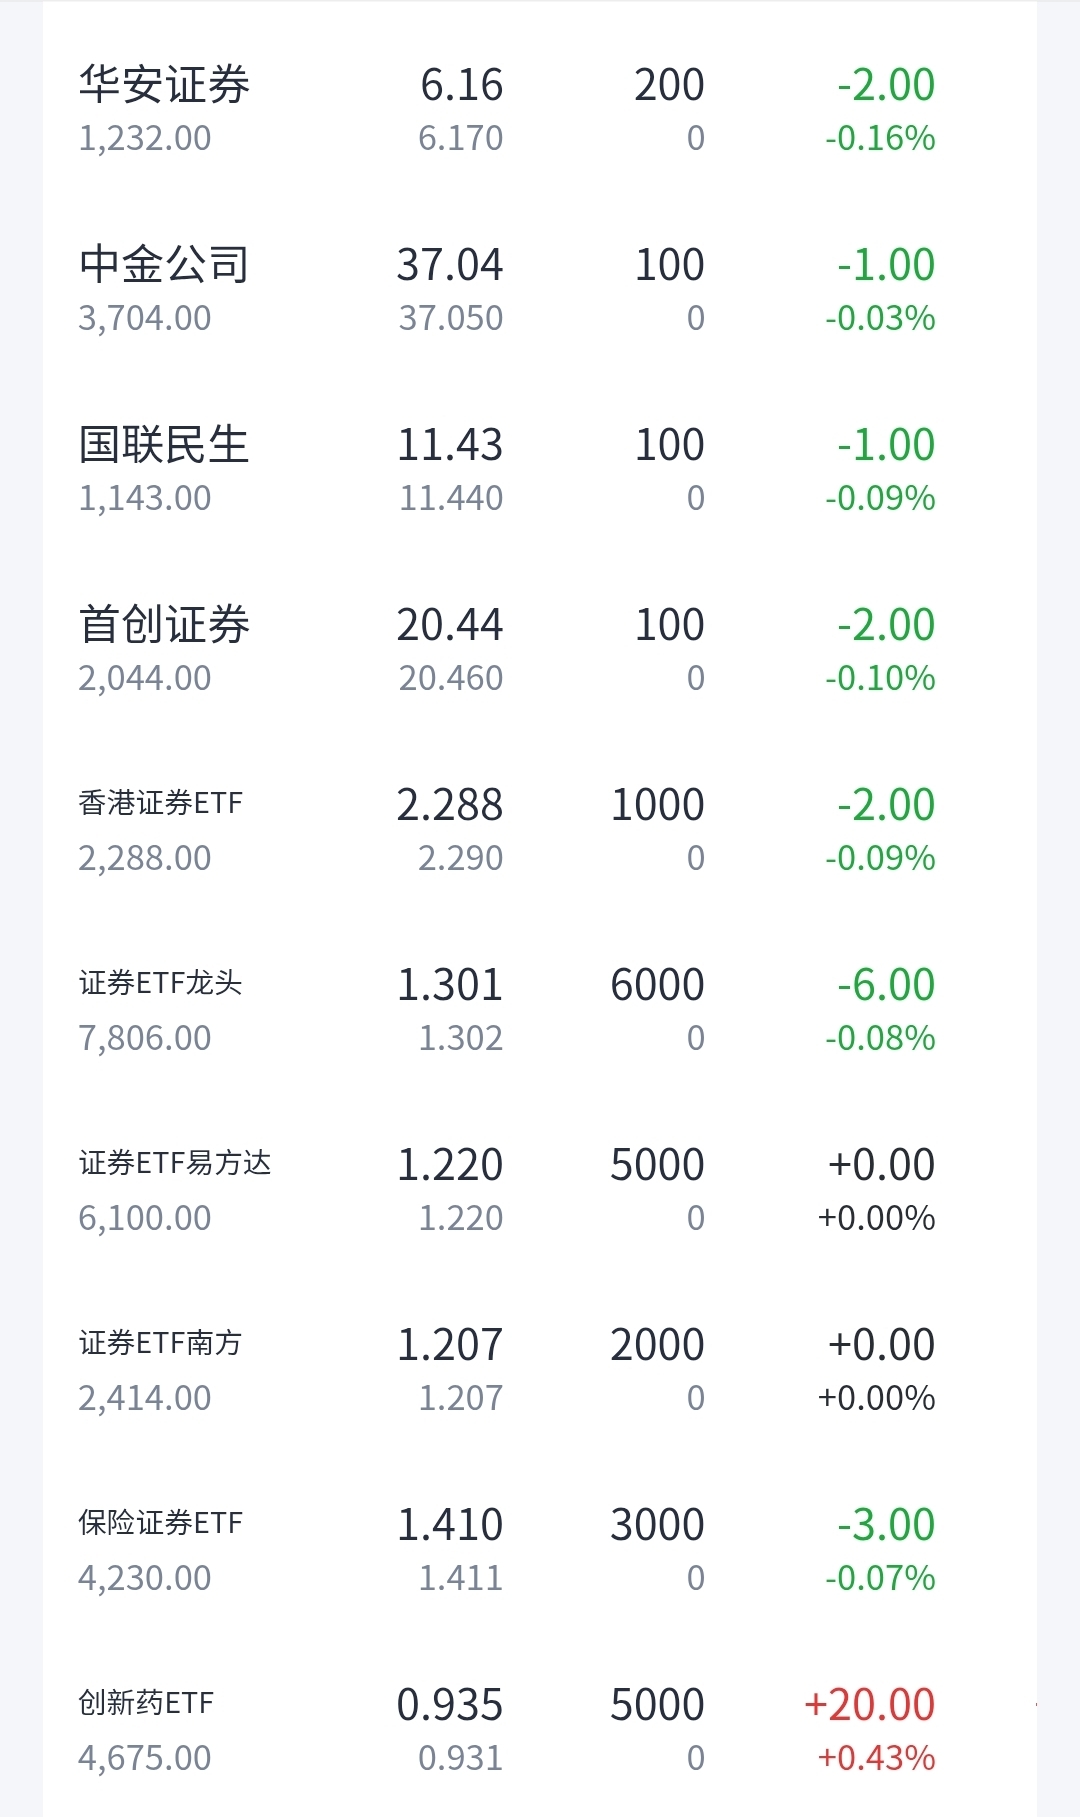Click market value 7,806.00
The width and height of the screenshot is (1080, 1817).
point(145,1038)
